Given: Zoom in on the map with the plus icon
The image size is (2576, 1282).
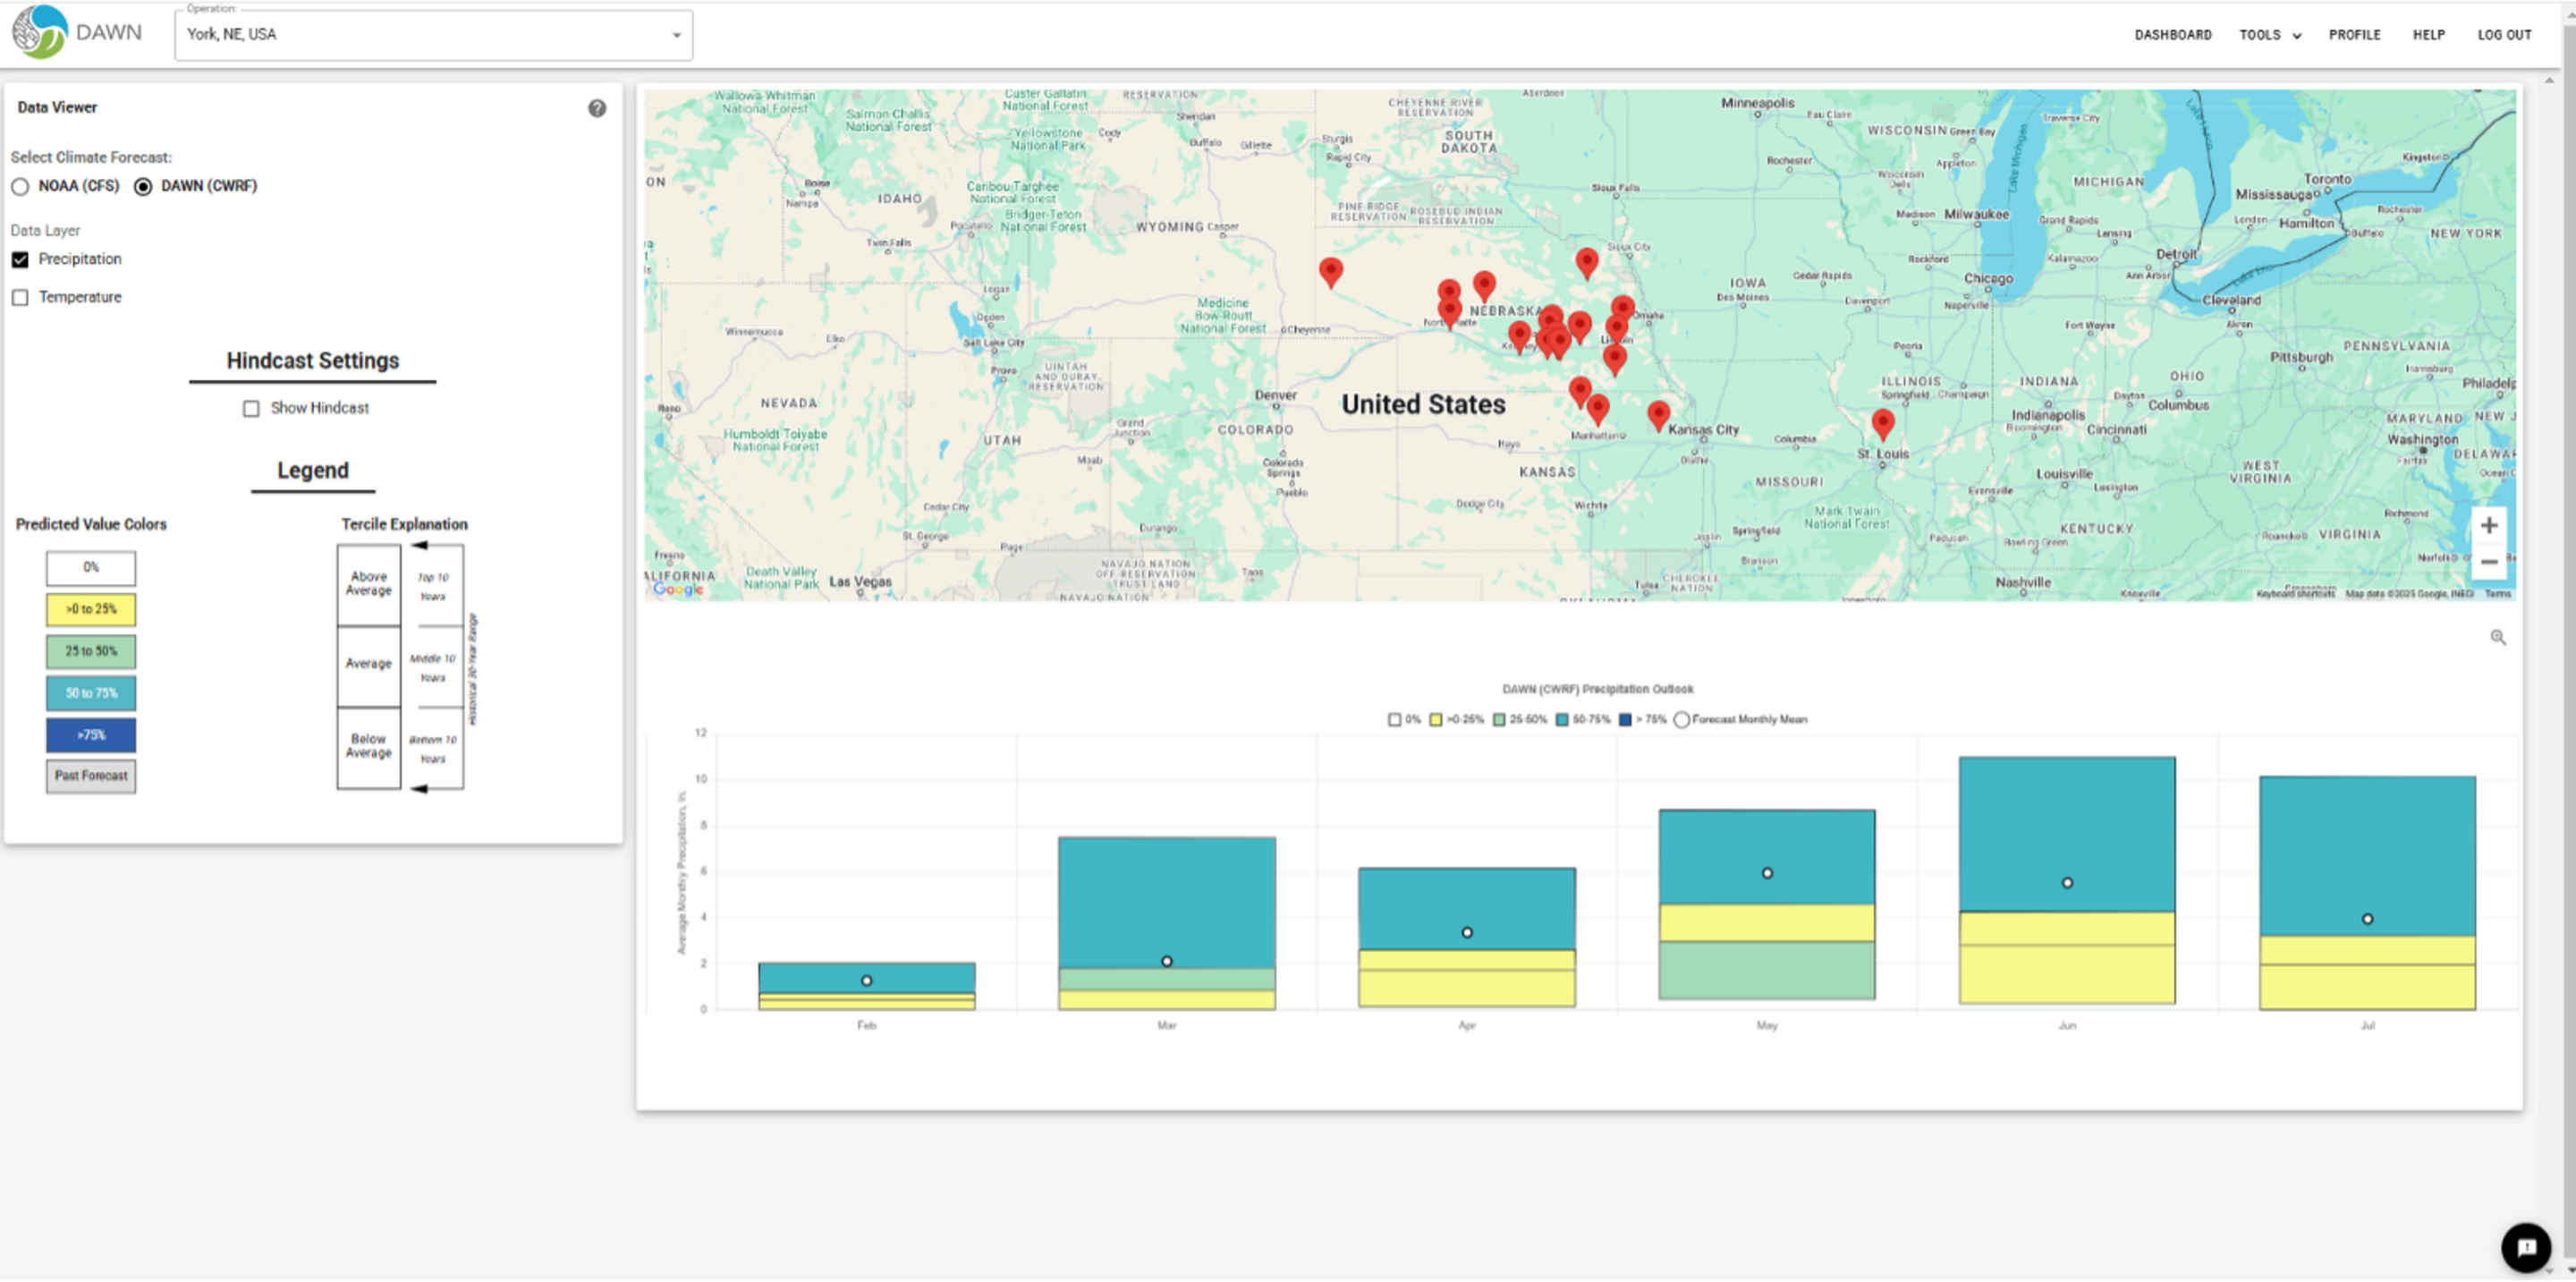Looking at the screenshot, I should [2489, 524].
